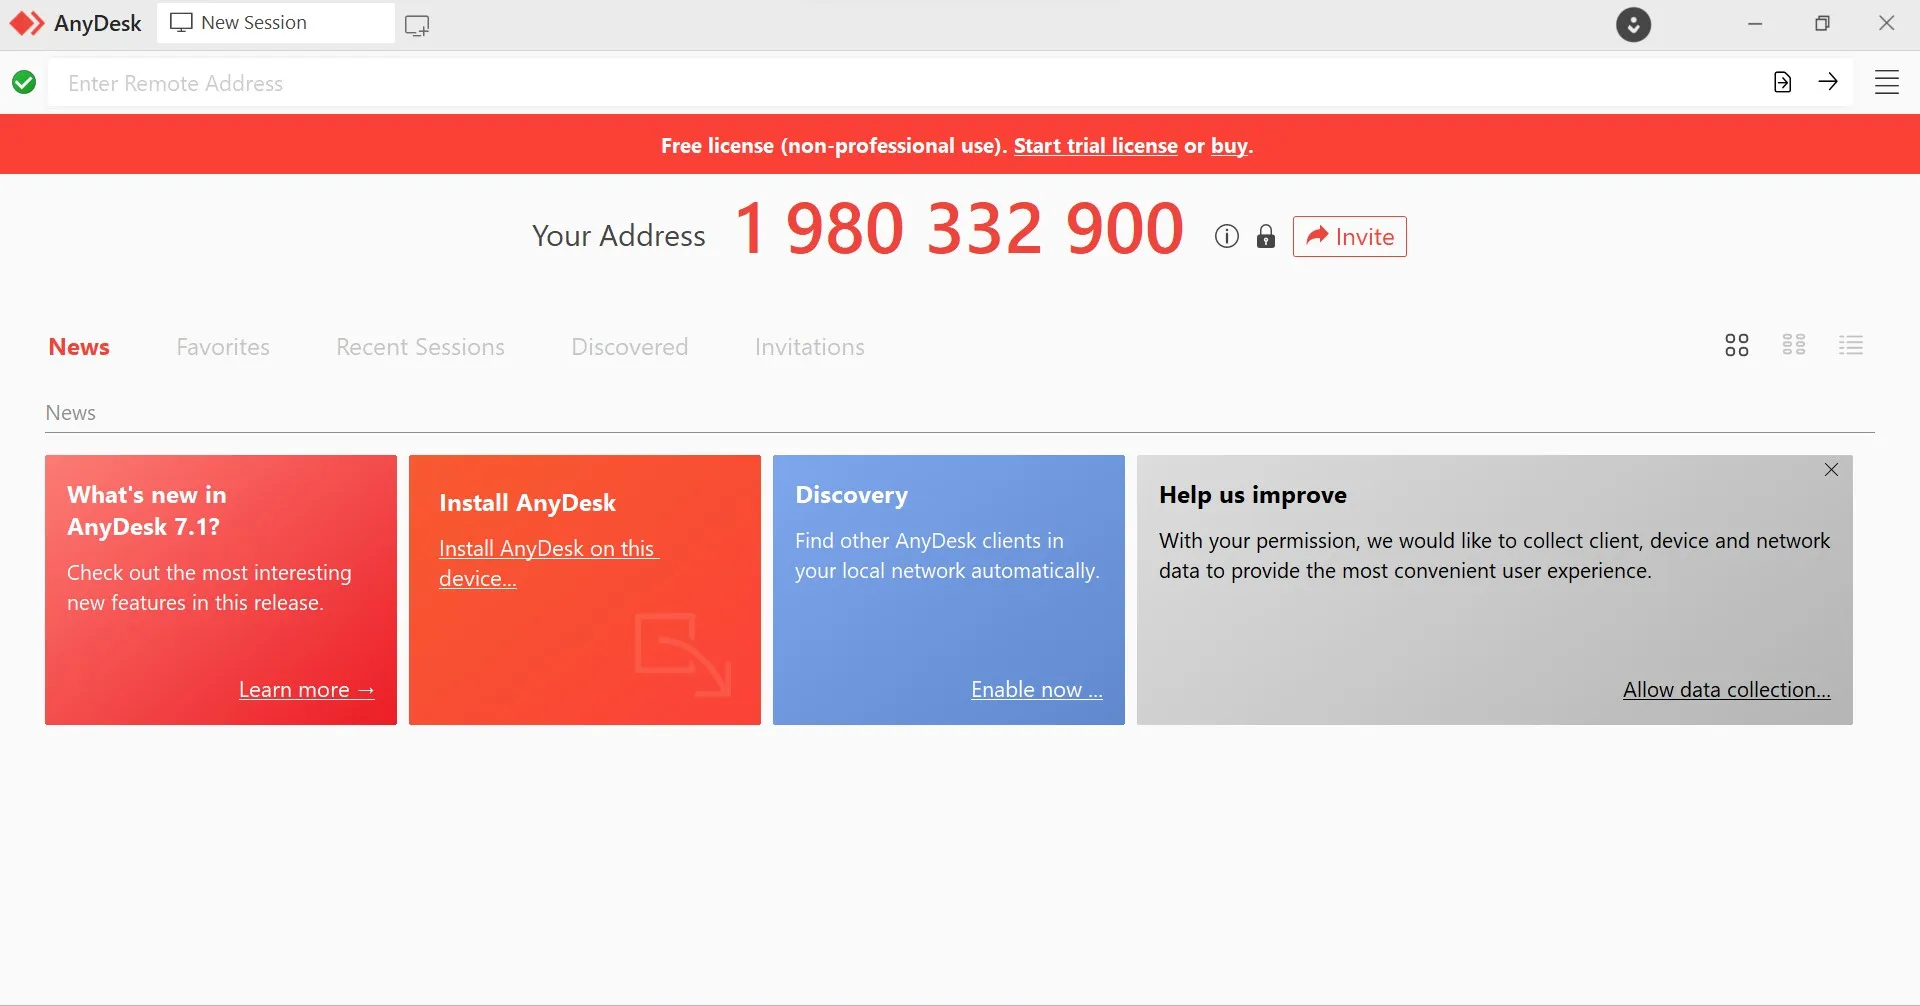This screenshot has height=1006, width=1920.
Task: Open Learn more about AnyDesk 7.1
Action: [x=306, y=689]
